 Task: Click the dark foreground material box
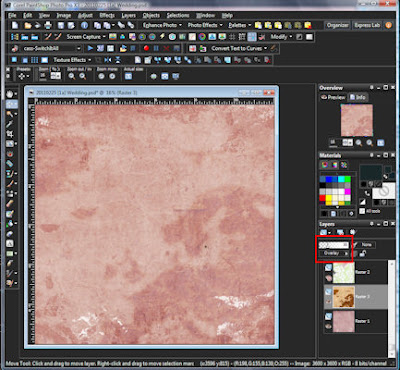(x=370, y=172)
